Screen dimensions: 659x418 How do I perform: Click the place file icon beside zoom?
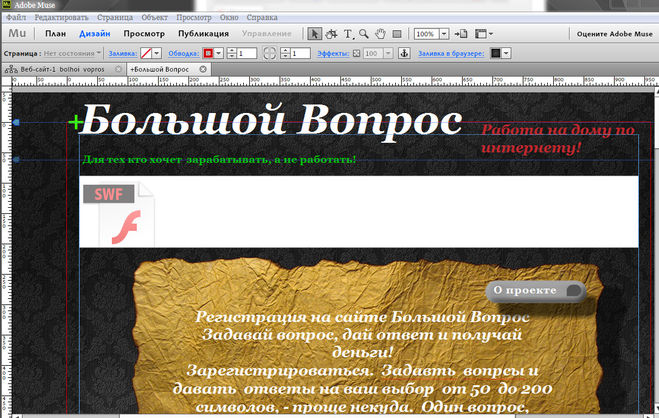click(461, 34)
